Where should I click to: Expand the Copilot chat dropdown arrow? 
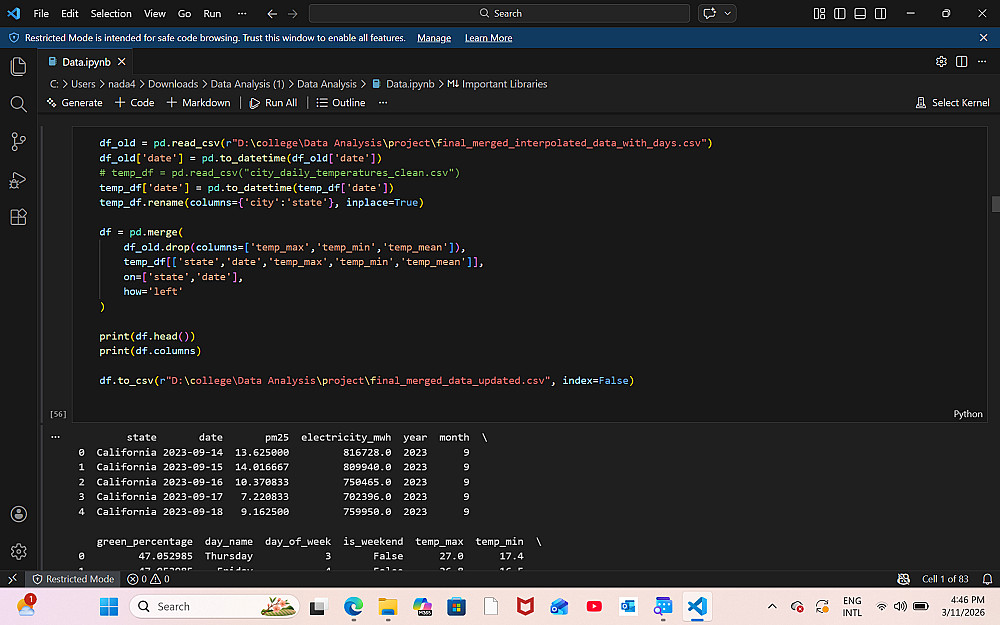(x=728, y=13)
